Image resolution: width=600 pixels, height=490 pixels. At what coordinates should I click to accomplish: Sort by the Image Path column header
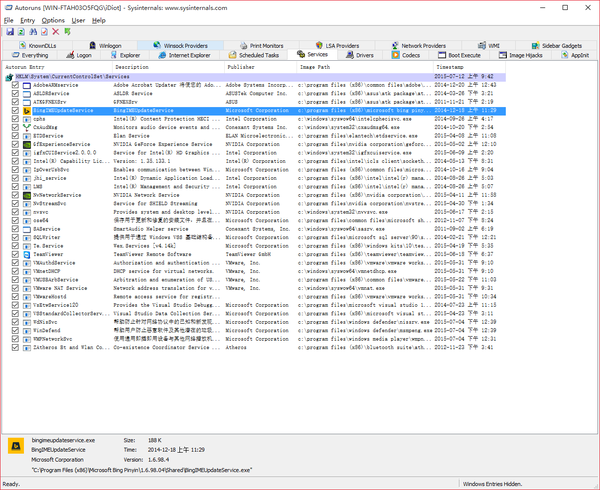pos(365,67)
